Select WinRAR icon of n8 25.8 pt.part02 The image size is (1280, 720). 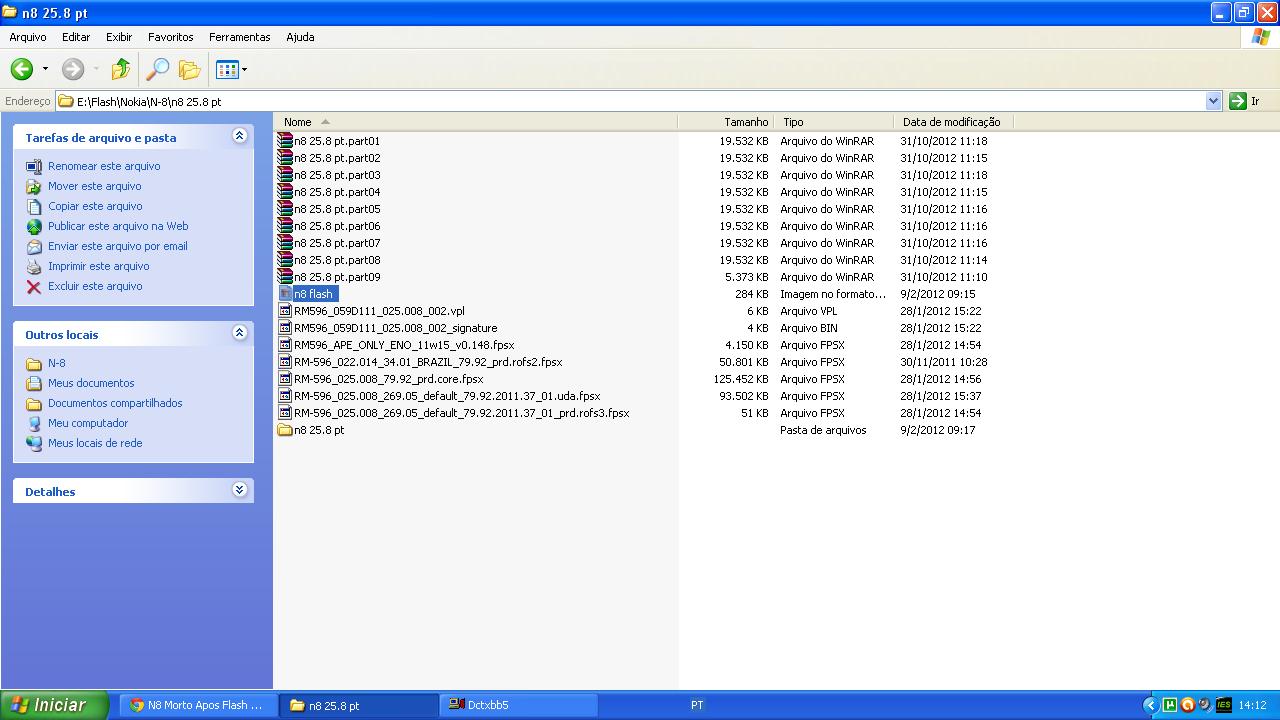click(x=285, y=158)
